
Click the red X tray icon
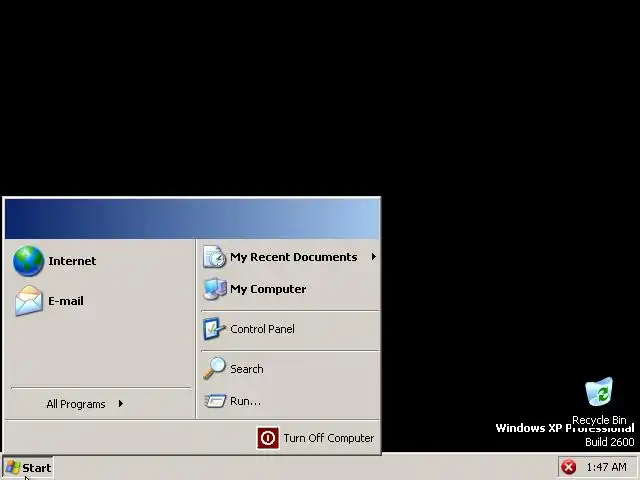(569, 467)
